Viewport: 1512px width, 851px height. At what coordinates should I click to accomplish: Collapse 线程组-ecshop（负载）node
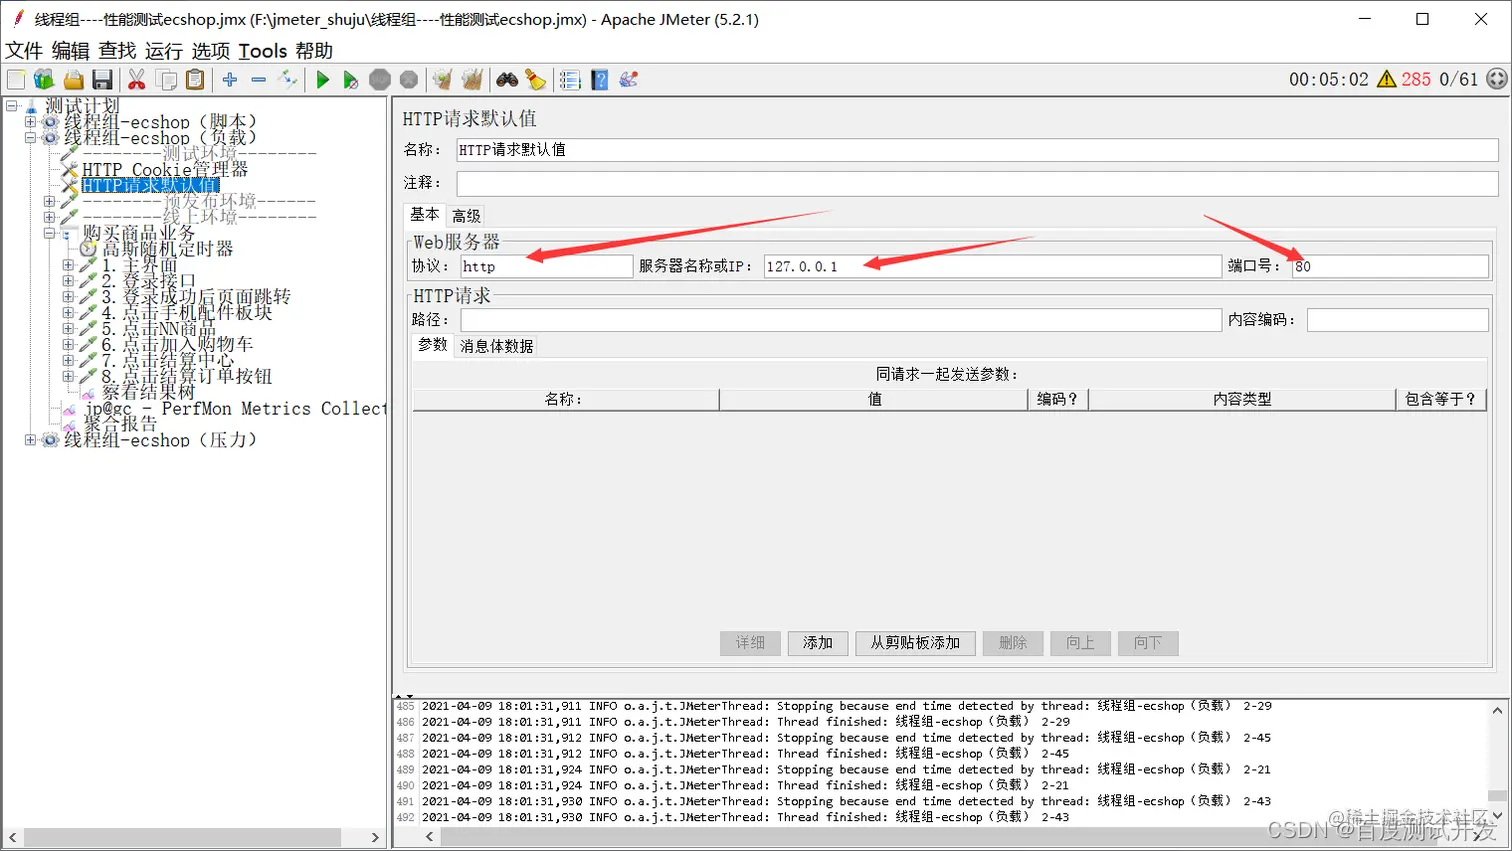coord(30,138)
